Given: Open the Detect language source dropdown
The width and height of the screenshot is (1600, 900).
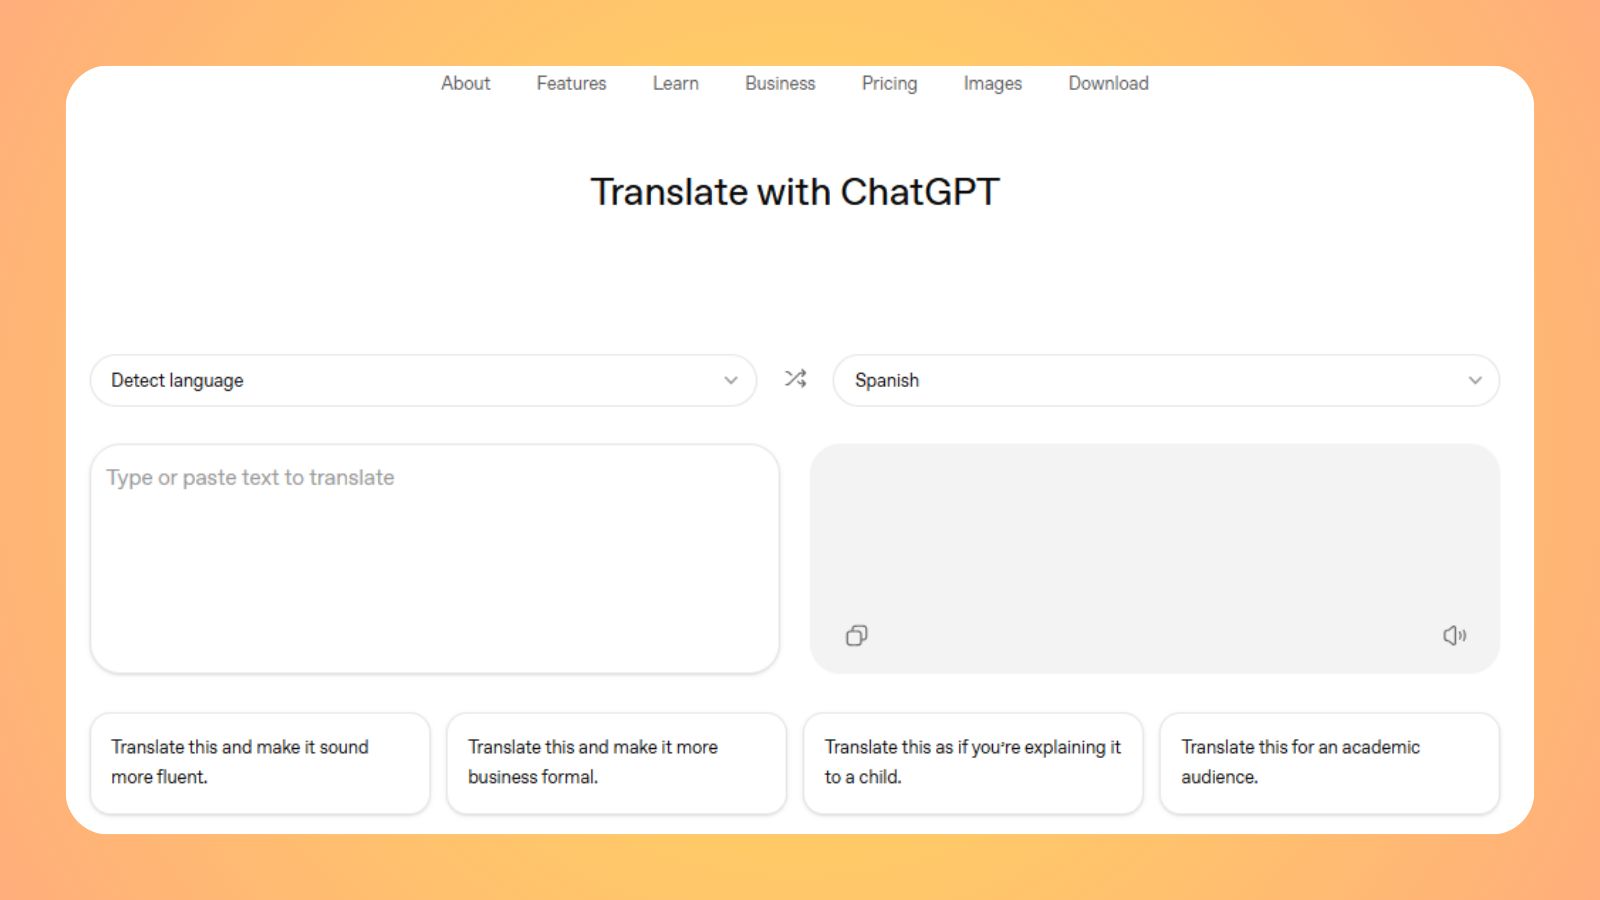Looking at the screenshot, I should coord(423,381).
